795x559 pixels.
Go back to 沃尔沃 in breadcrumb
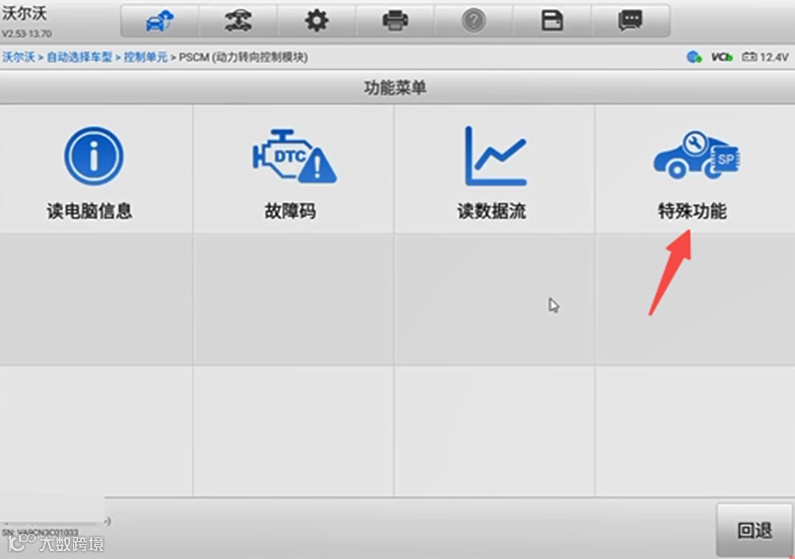(x=18, y=57)
